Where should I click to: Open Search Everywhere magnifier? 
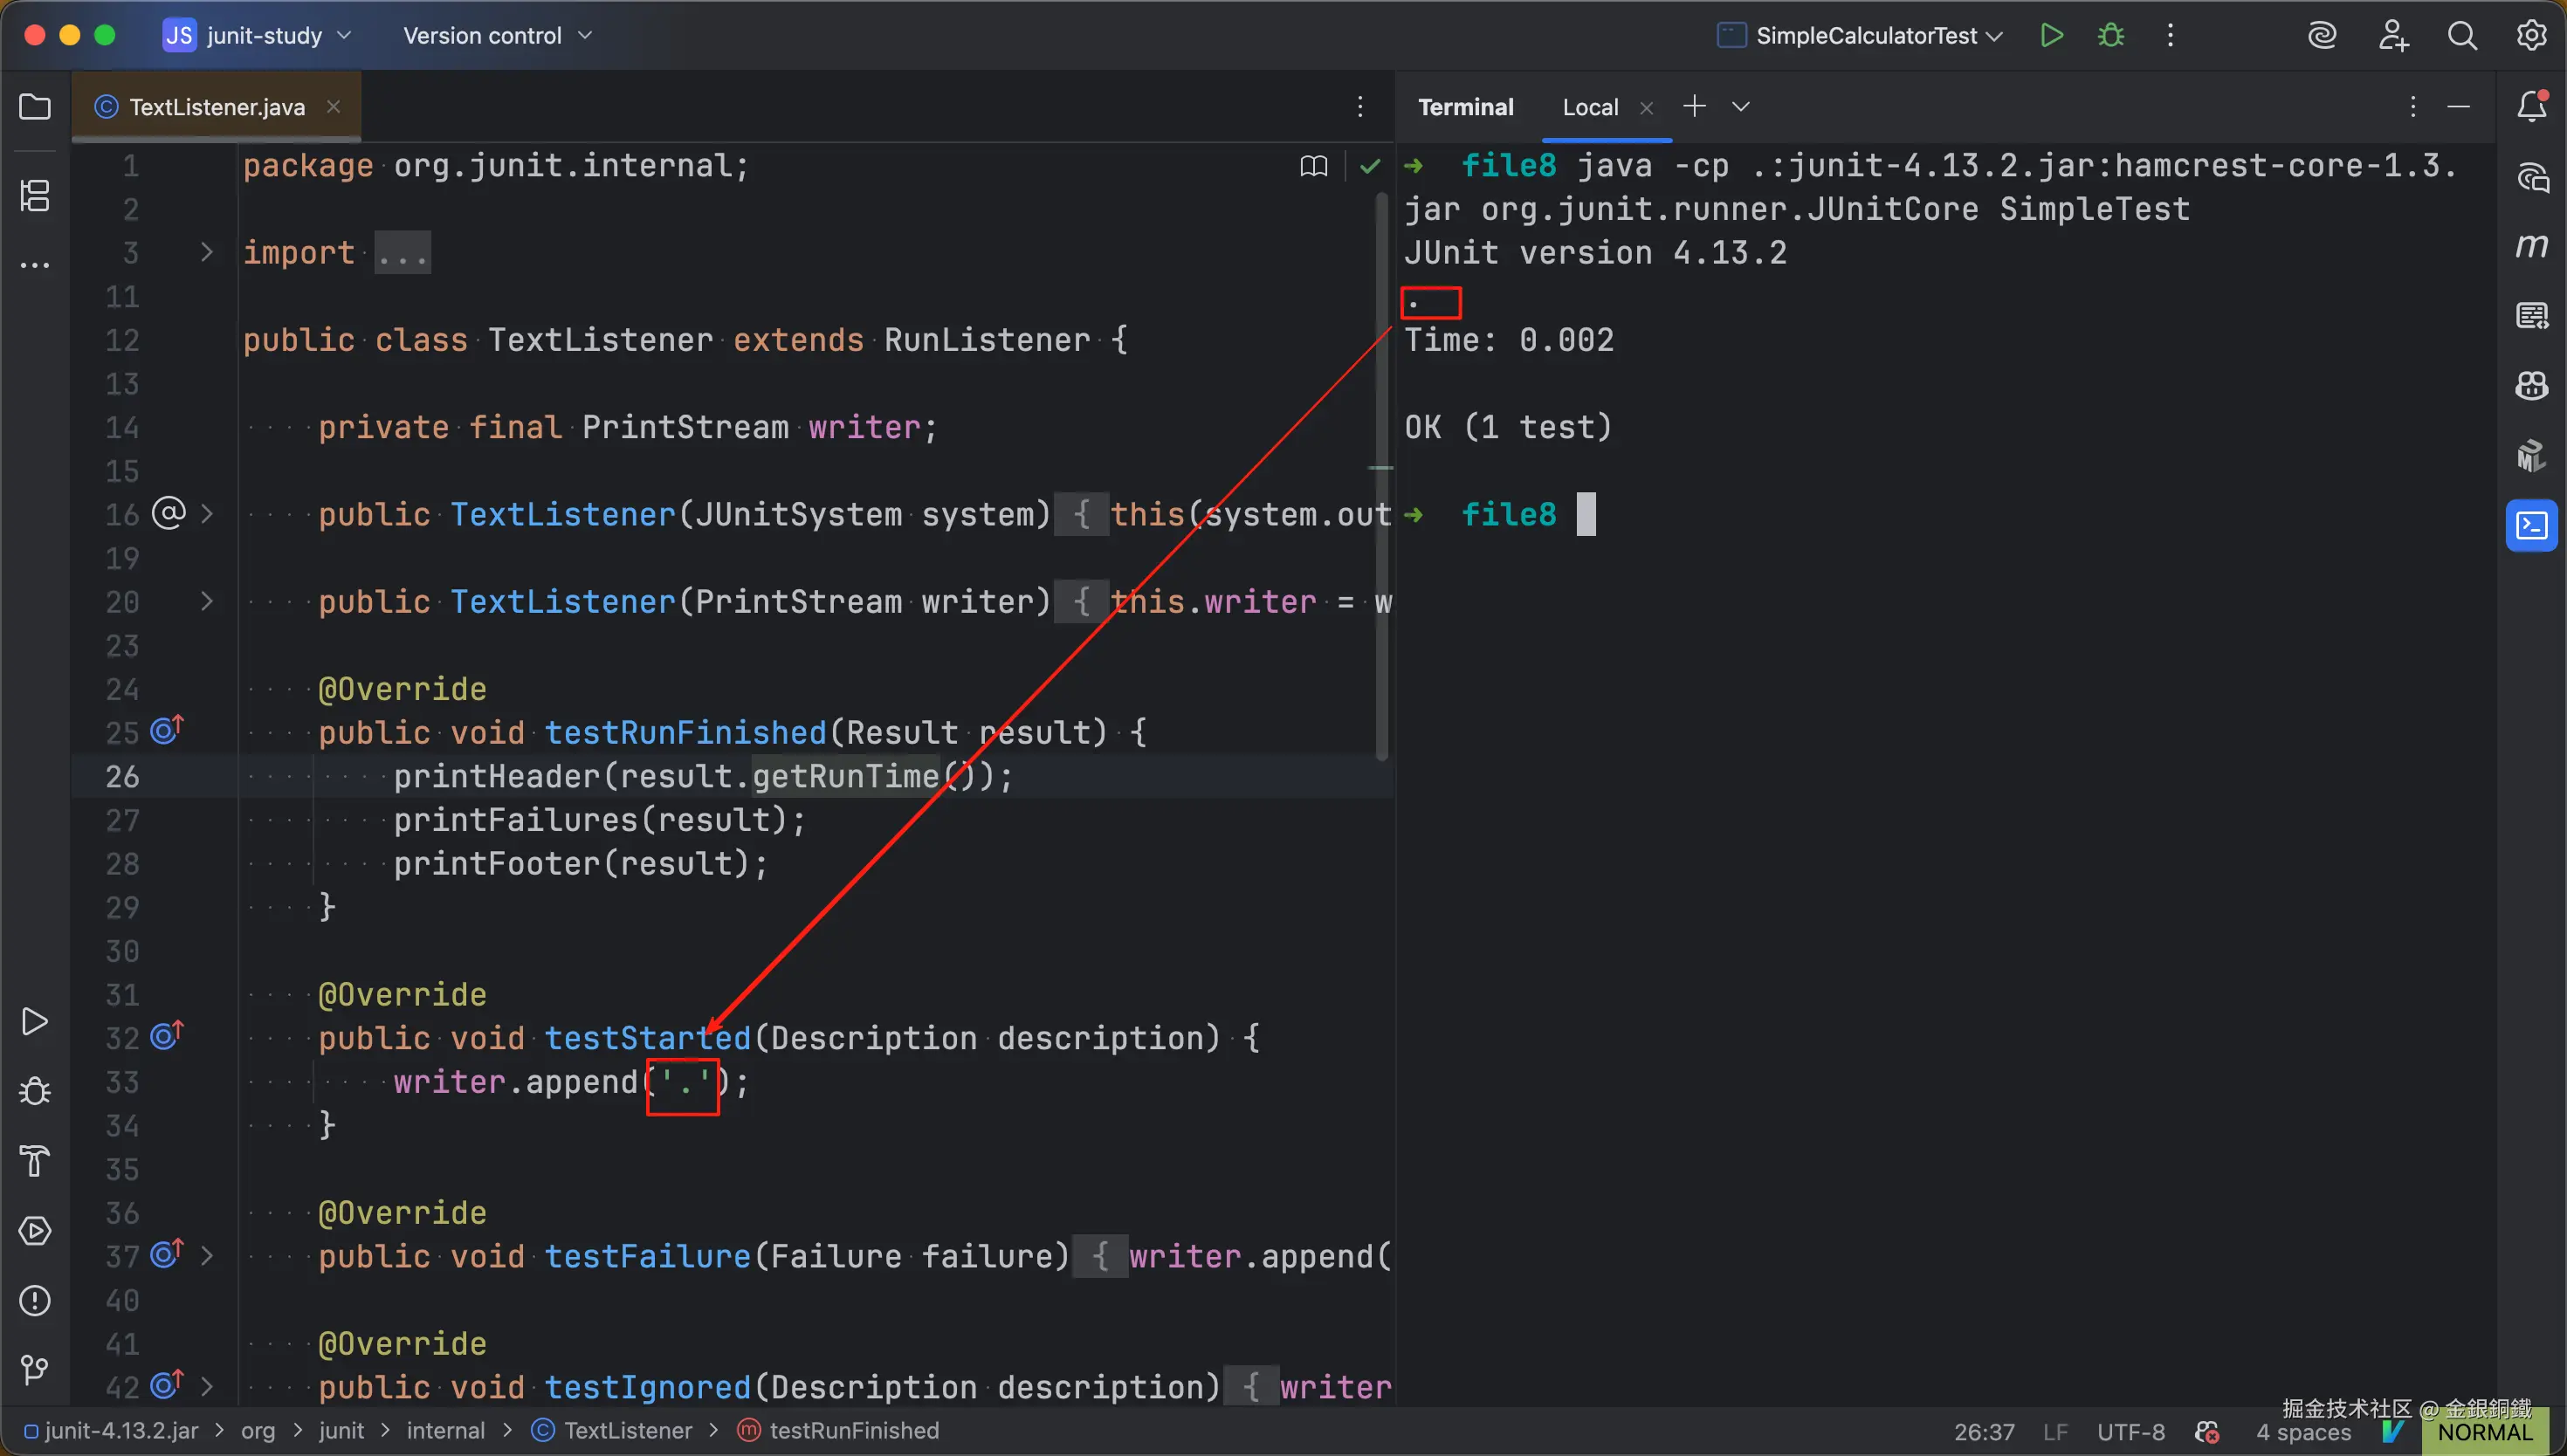2462,36
